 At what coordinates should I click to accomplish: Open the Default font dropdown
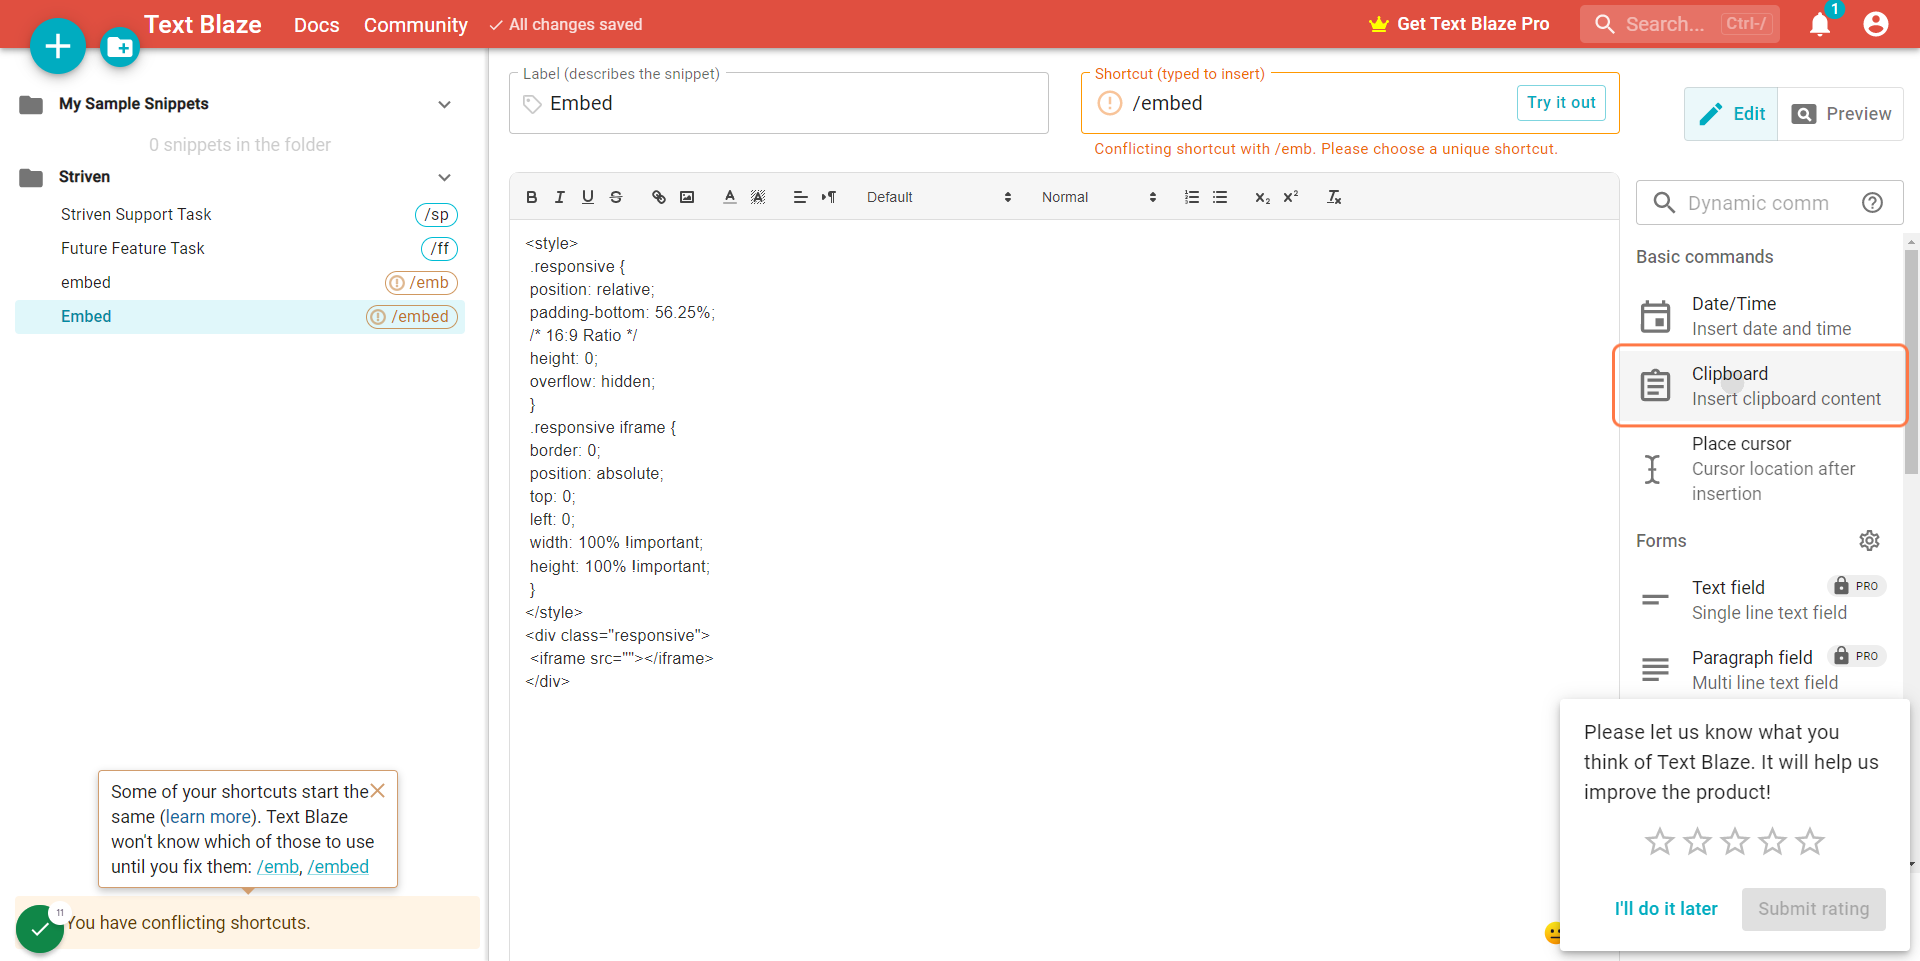pyautogui.click(x=939, y=197)
